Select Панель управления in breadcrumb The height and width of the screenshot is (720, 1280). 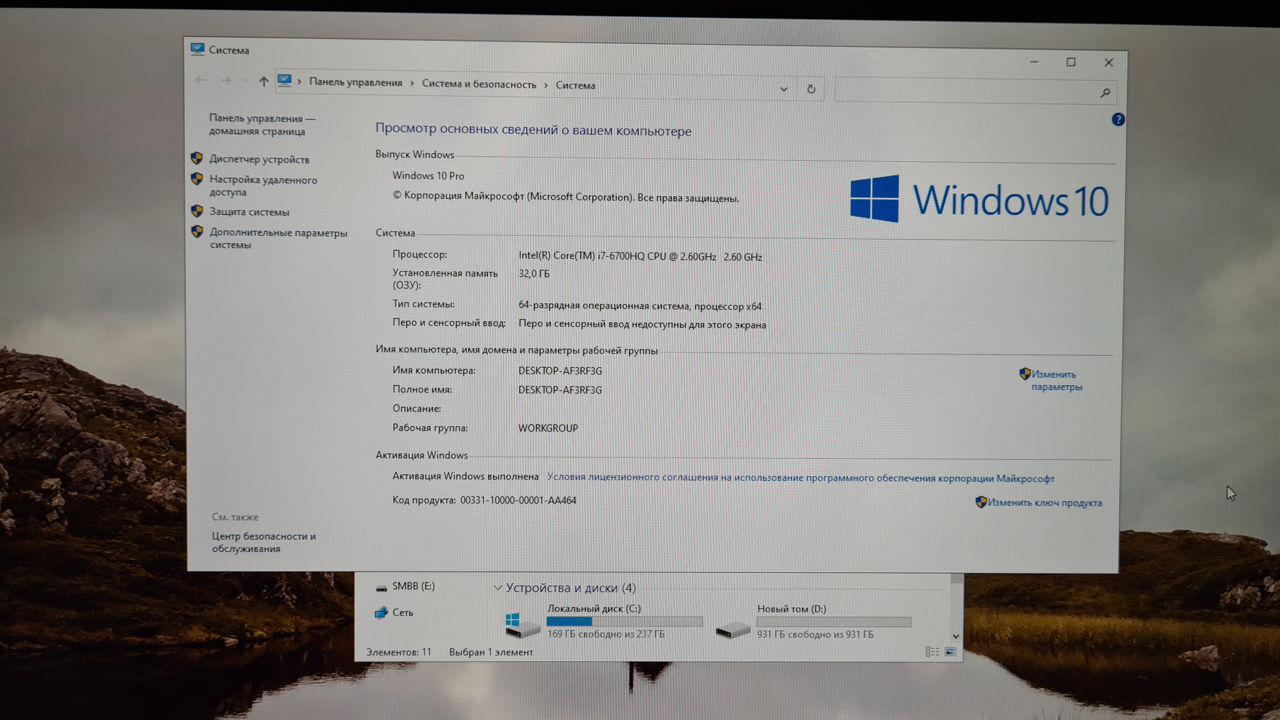[x=355, y=83]
